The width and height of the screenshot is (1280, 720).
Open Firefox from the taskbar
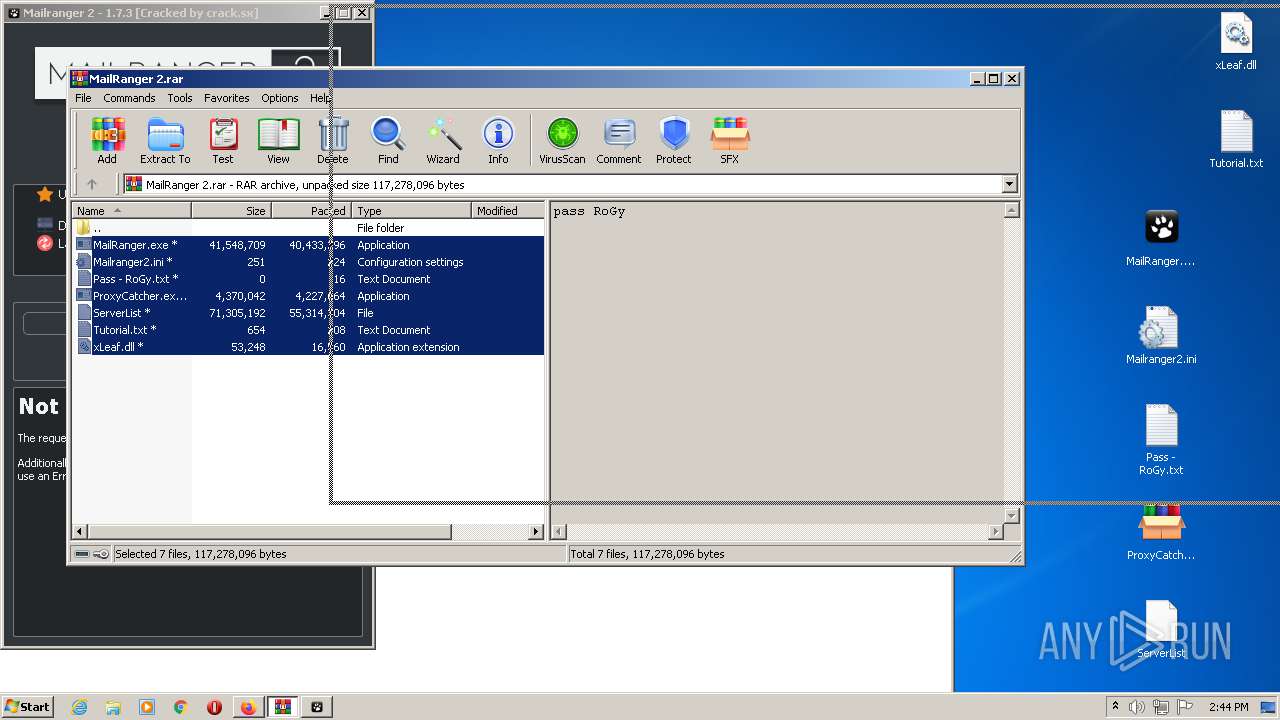coord(248,707)
